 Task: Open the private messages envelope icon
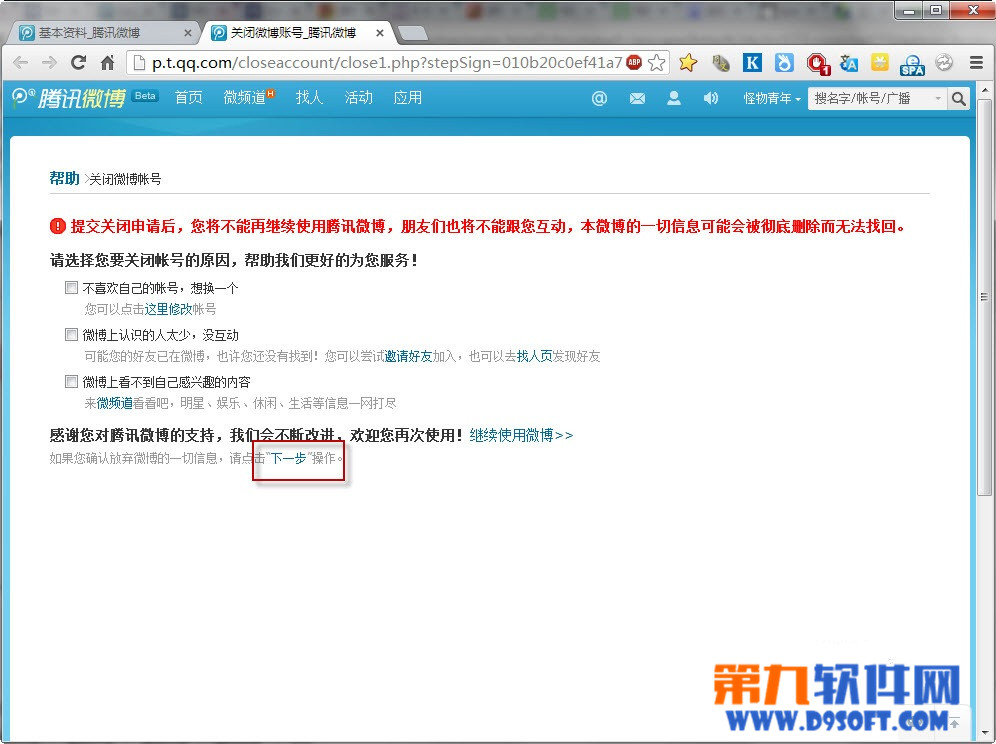pos(637,98)
